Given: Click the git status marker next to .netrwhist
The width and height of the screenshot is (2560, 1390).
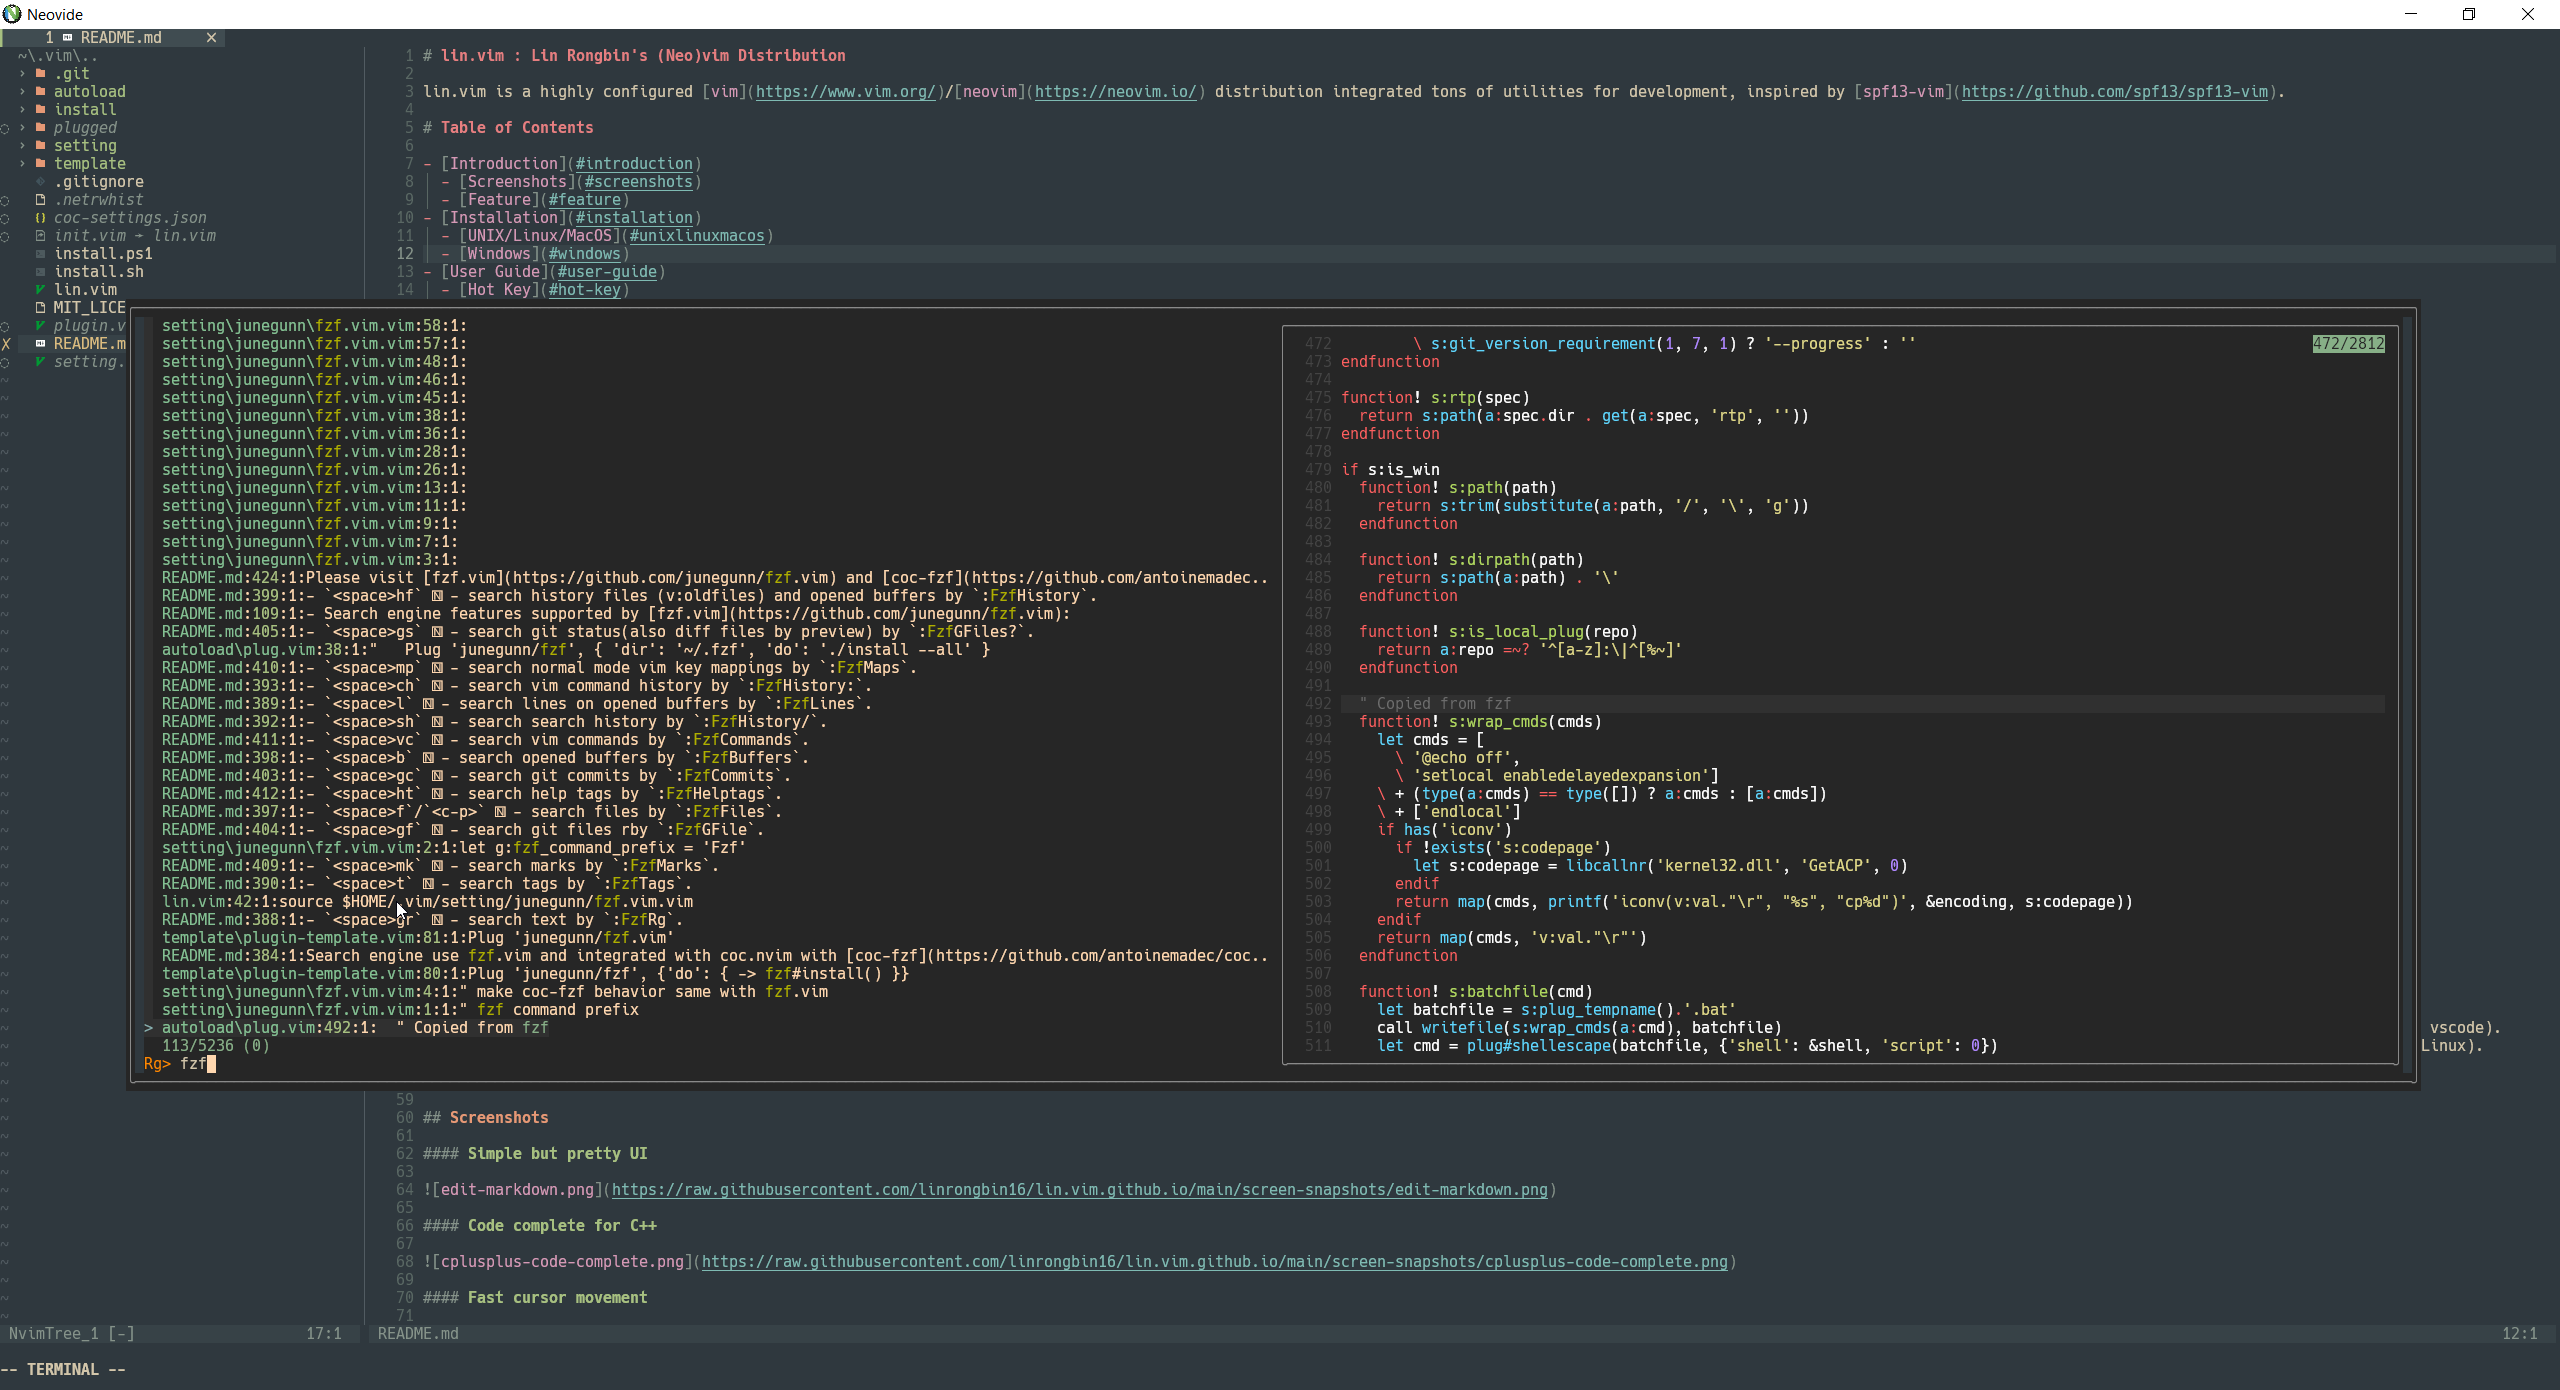Looking at the screenshot, I should pos(5,201).
